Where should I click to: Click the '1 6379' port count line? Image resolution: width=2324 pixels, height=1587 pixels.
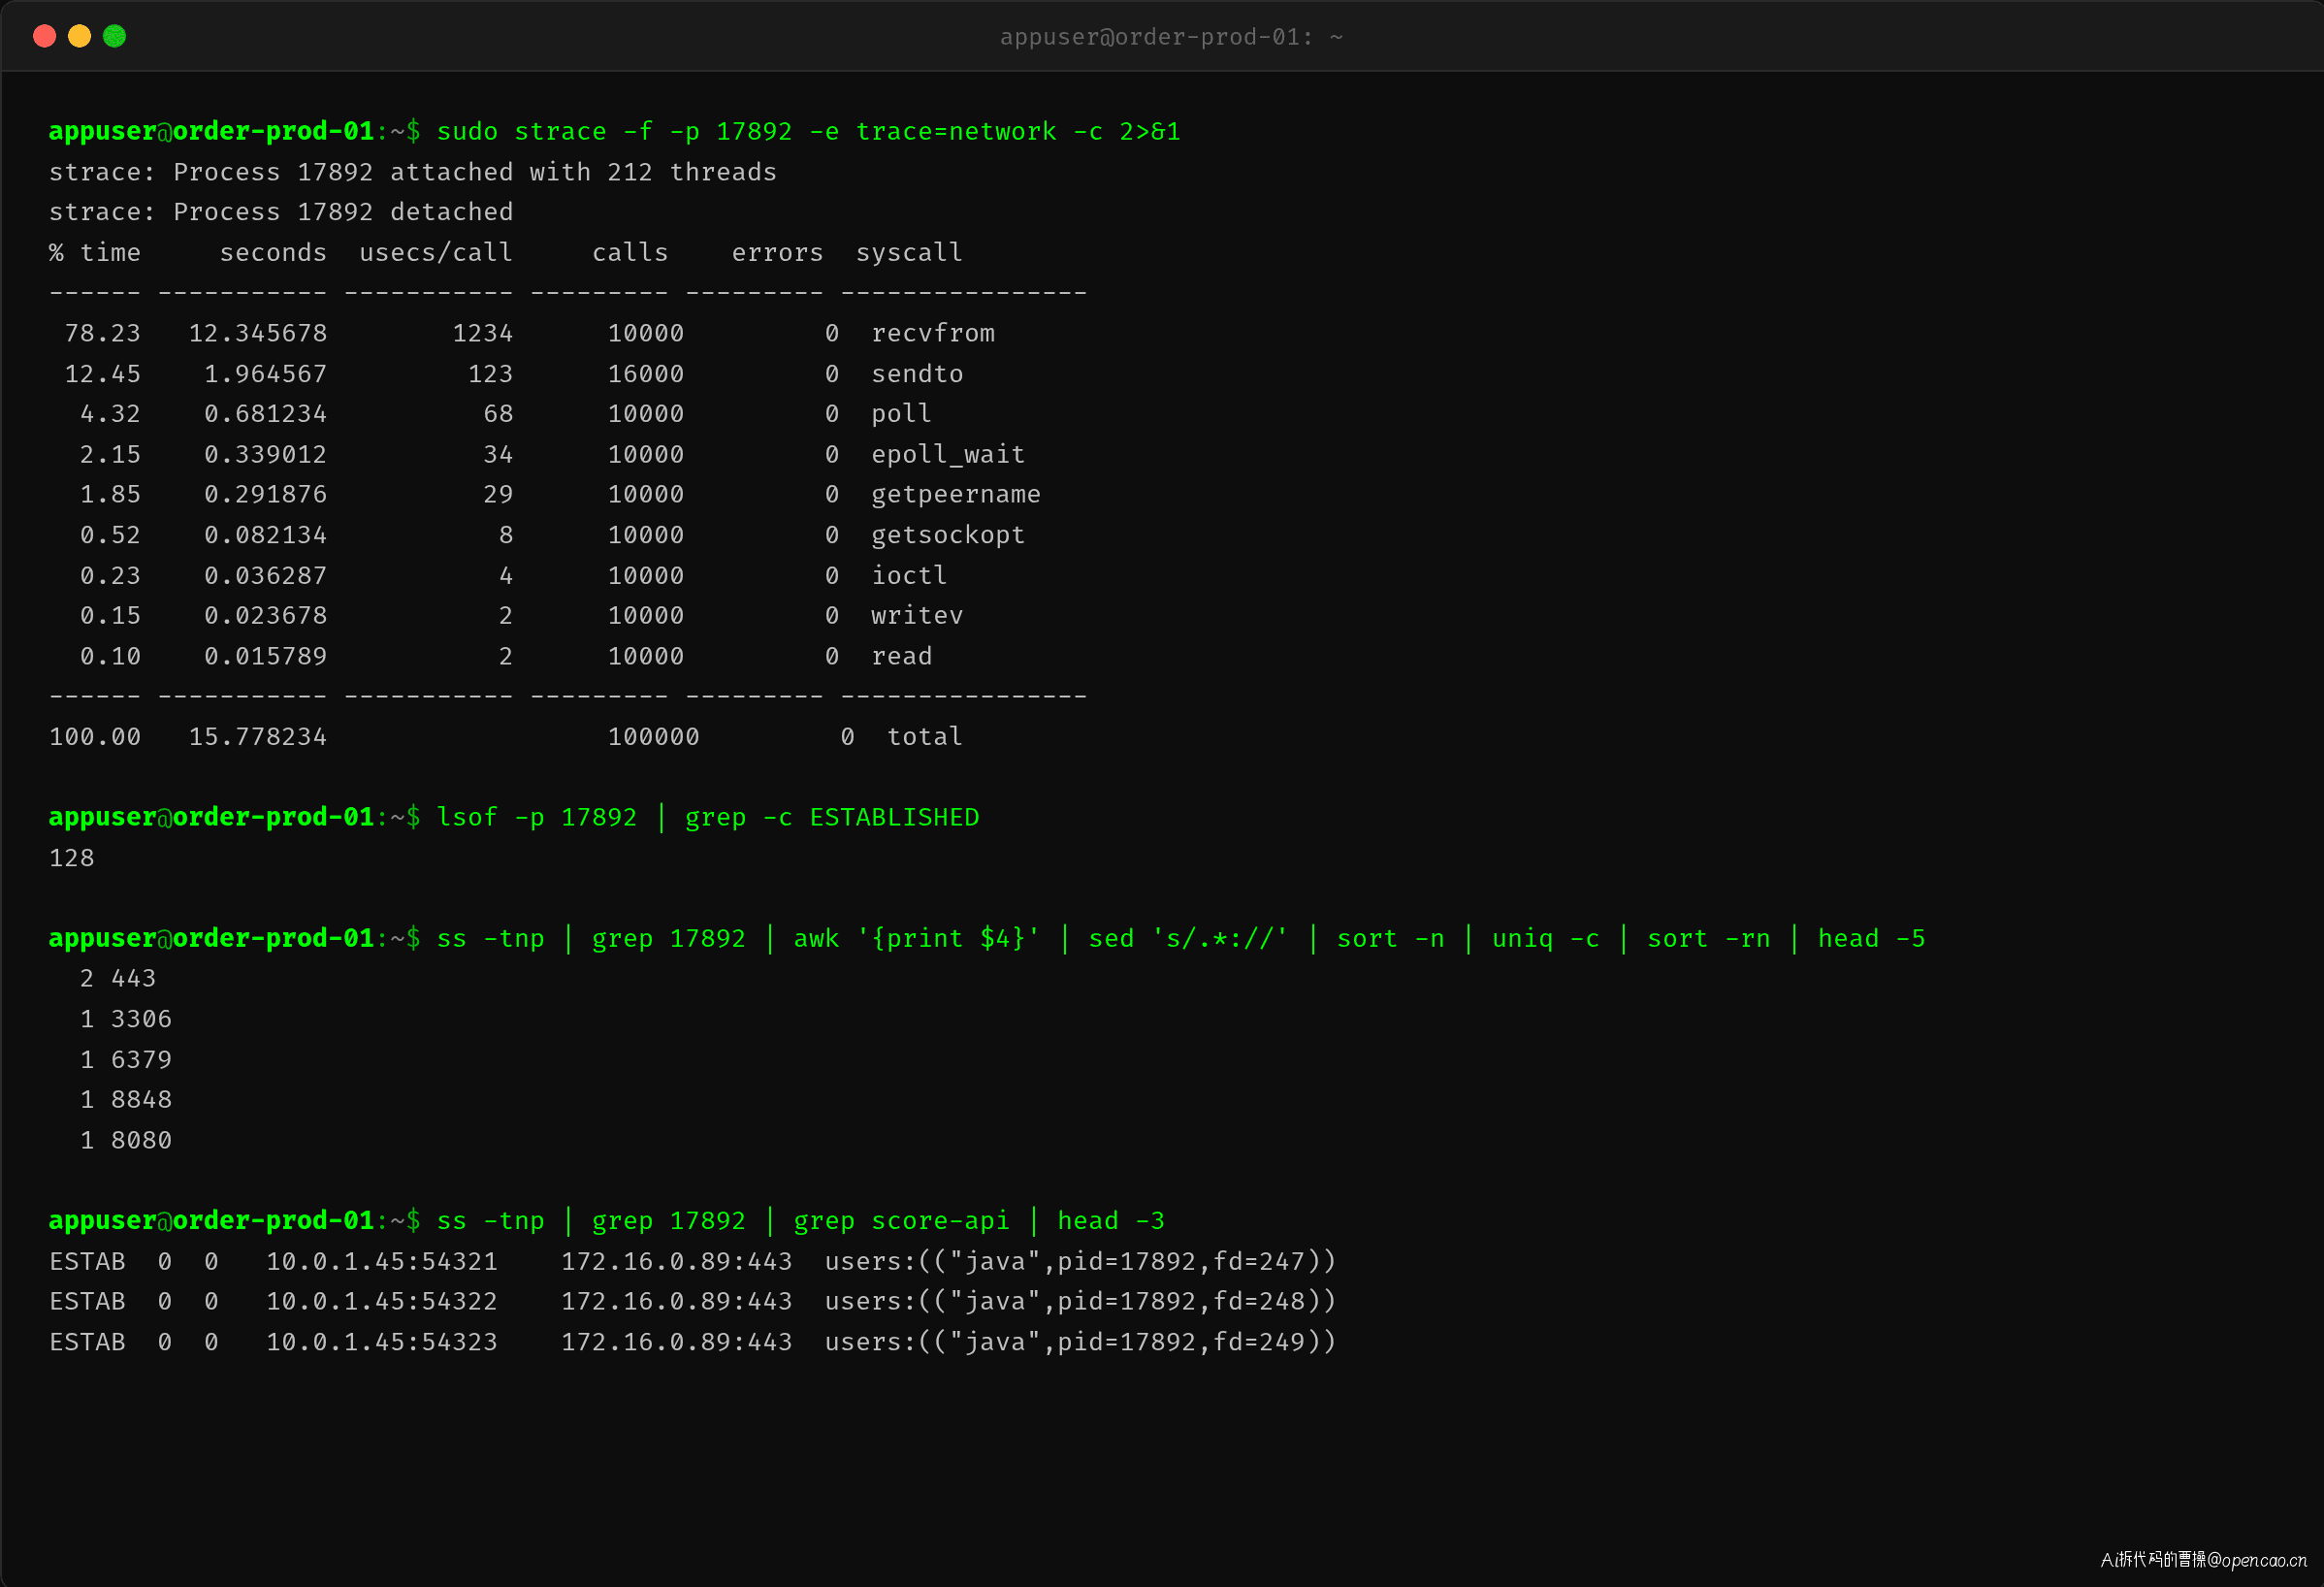(x=126, y=1059)
